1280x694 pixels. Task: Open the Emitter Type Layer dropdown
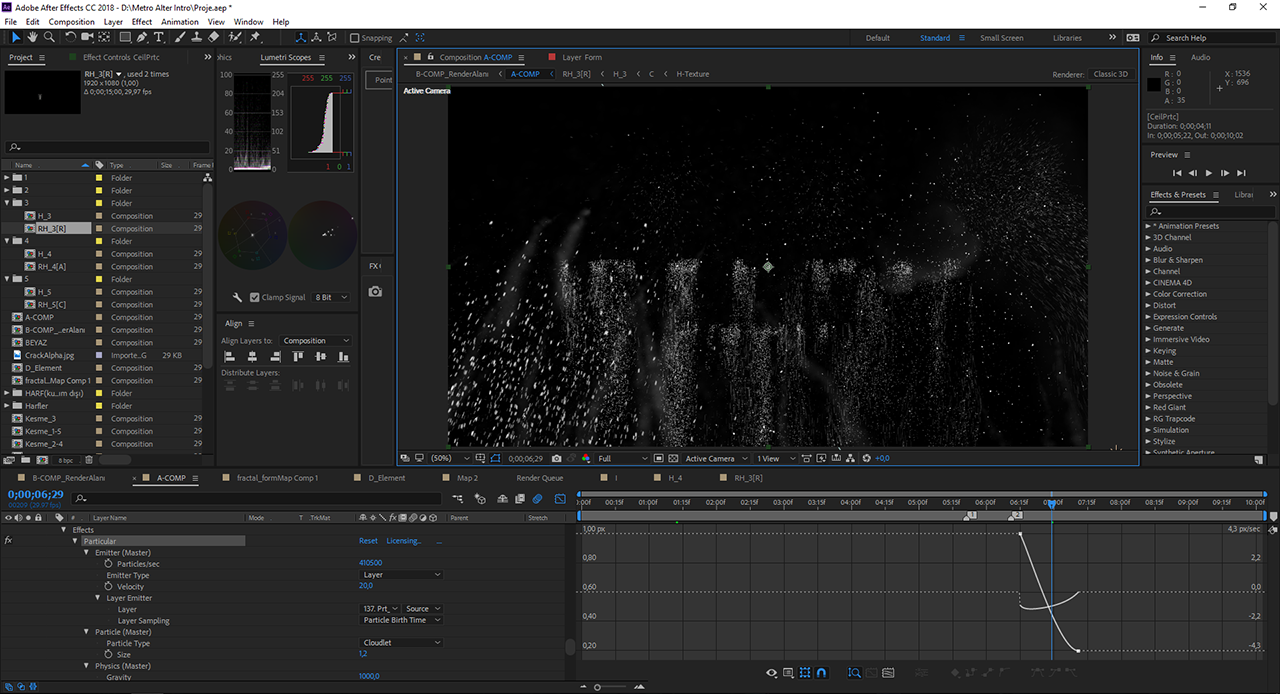click(402, 575)
